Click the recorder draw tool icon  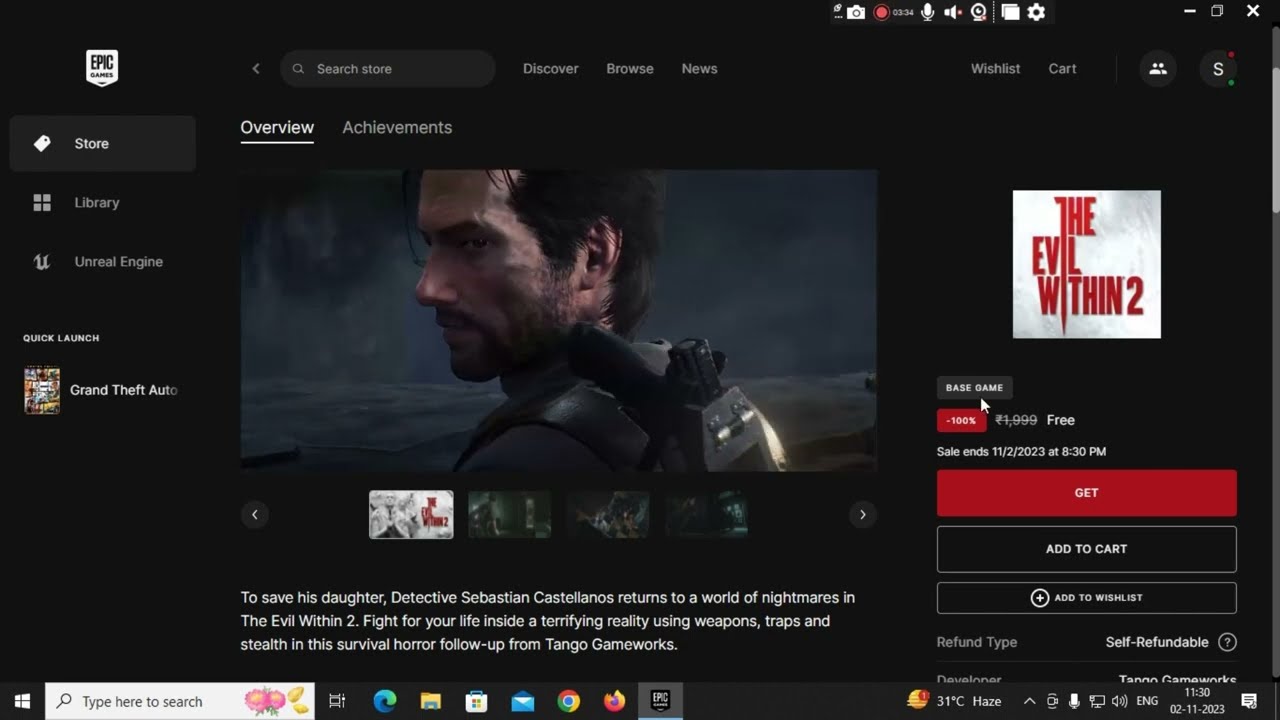838,12
